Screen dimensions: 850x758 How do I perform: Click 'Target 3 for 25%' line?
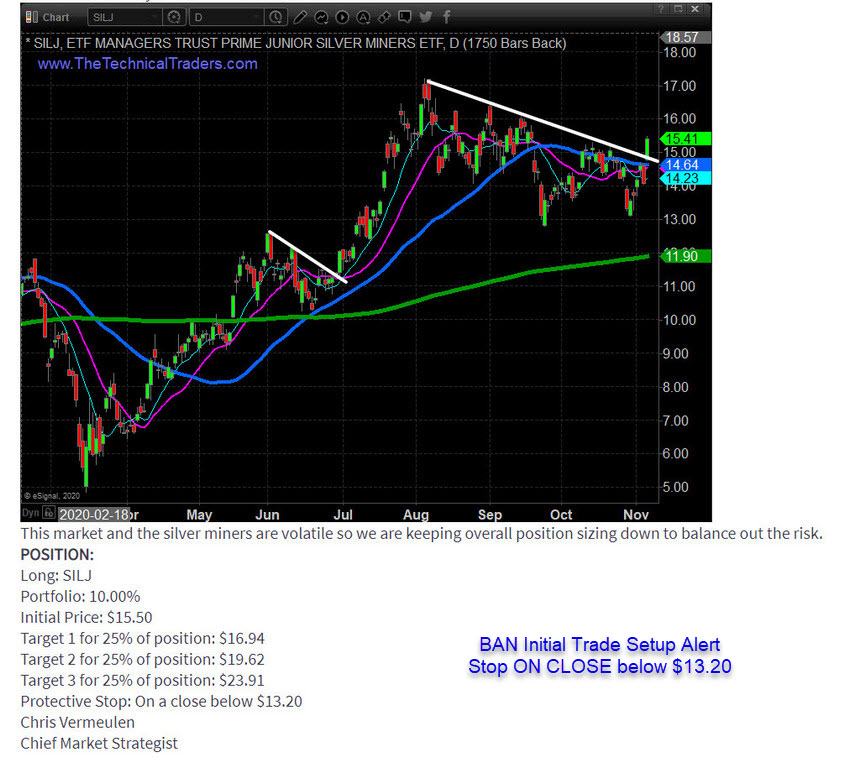coord(143,680)
